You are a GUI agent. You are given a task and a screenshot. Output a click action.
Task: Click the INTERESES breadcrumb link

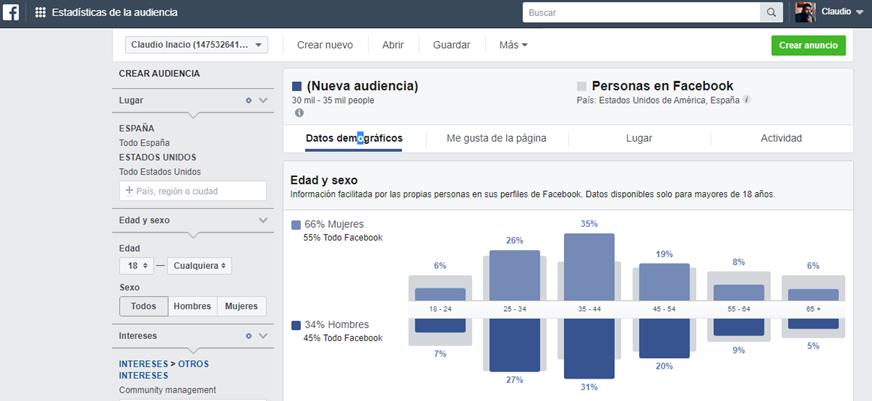point(143,364)
